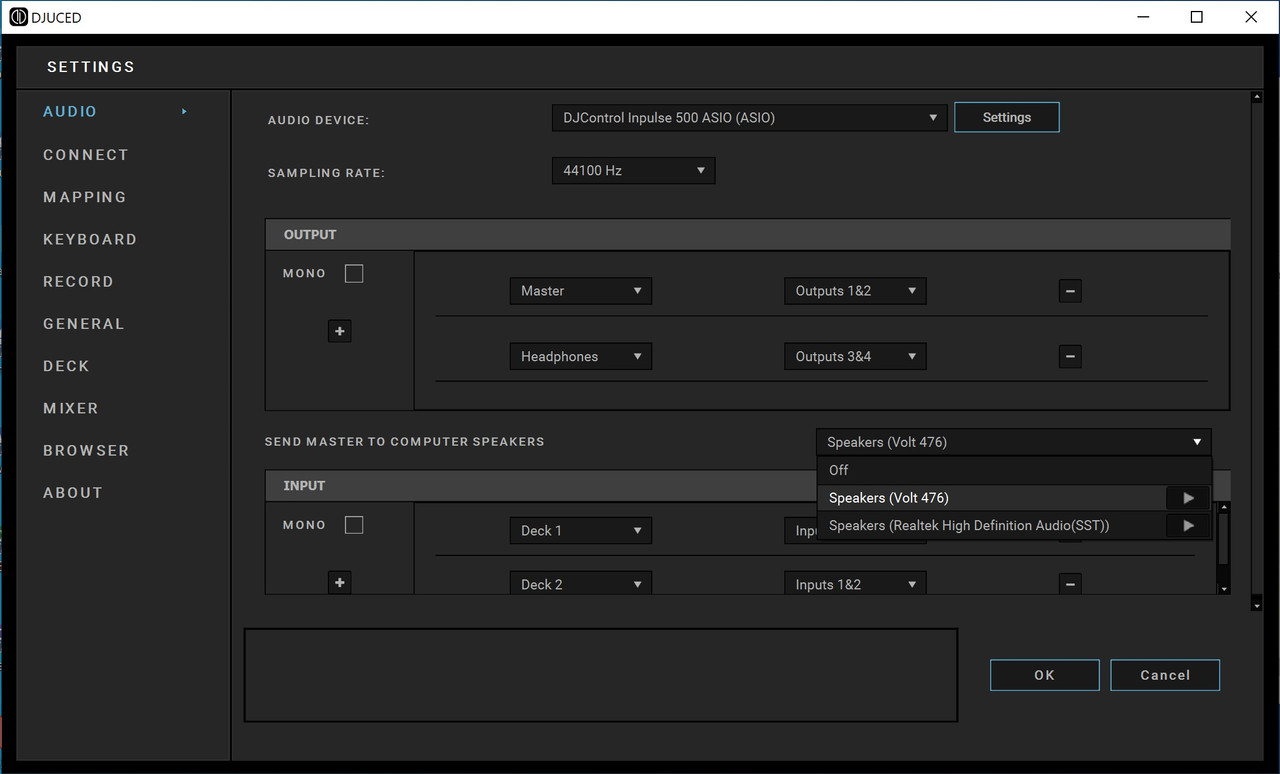Open the Deck 1 input dropdown
Screen dimensions: 1280x774
click(580, 531)
